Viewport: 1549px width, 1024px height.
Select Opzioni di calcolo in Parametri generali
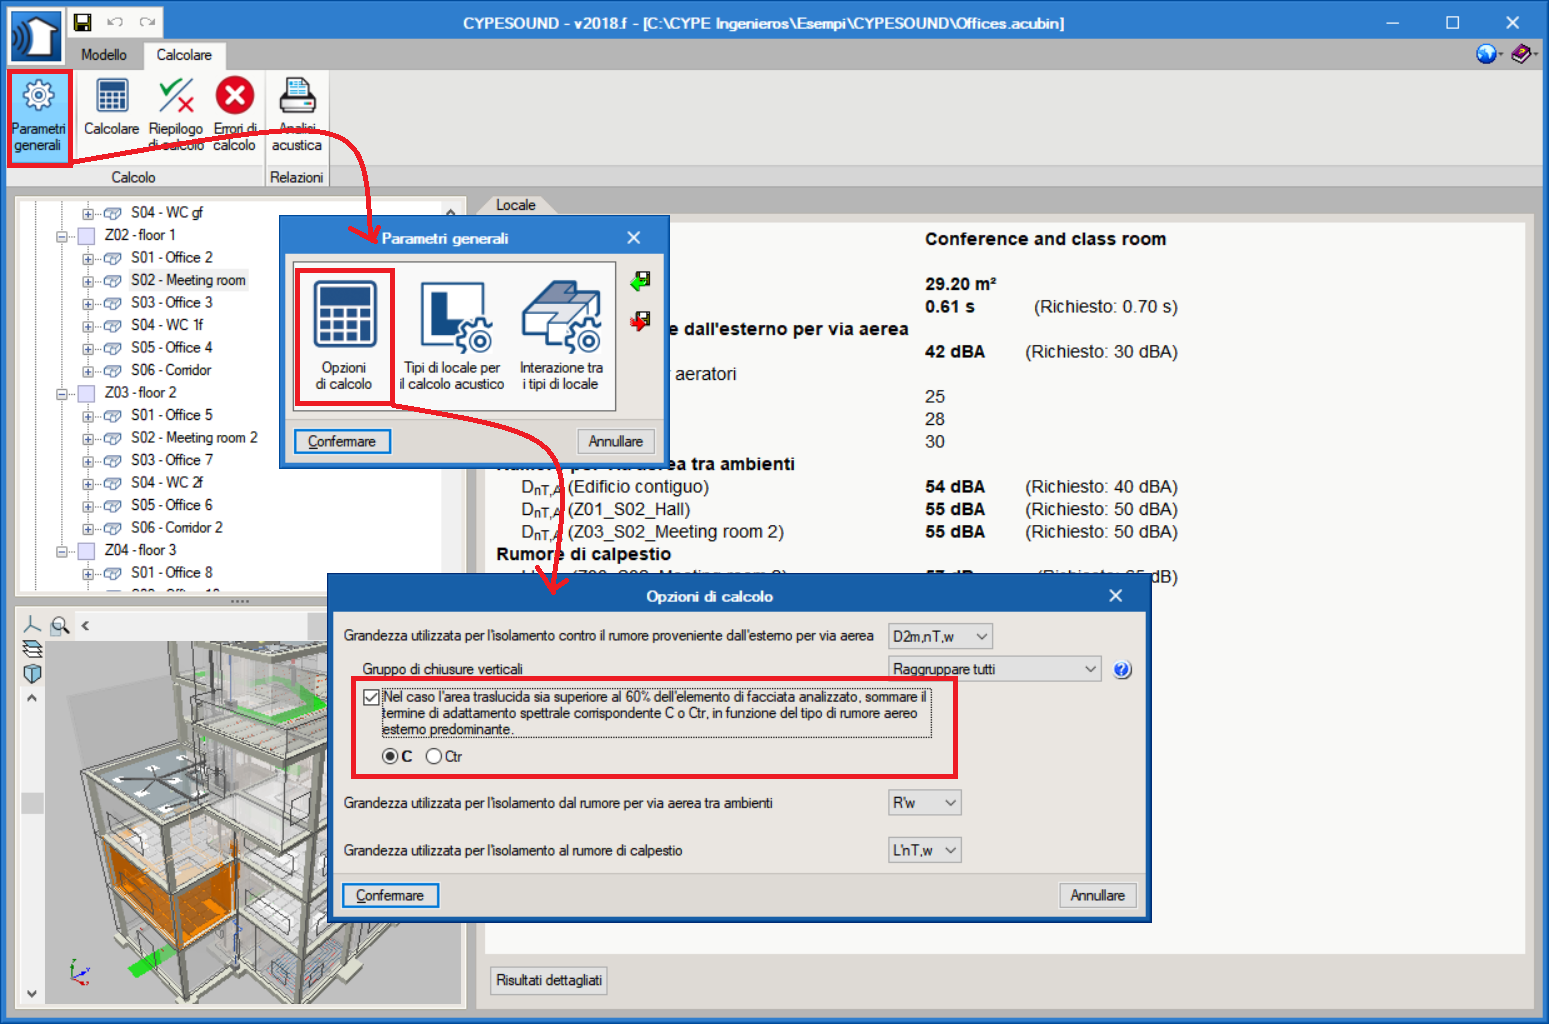point(344,336)
